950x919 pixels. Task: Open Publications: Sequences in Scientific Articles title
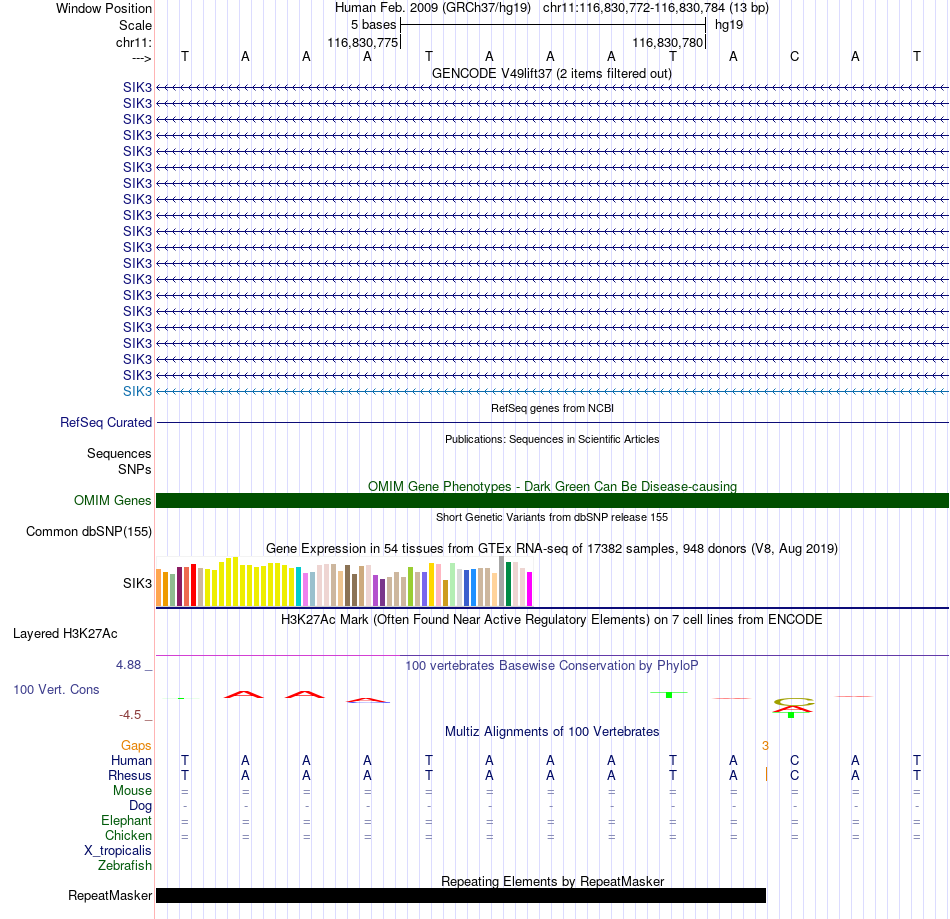(x=552, y=439)
